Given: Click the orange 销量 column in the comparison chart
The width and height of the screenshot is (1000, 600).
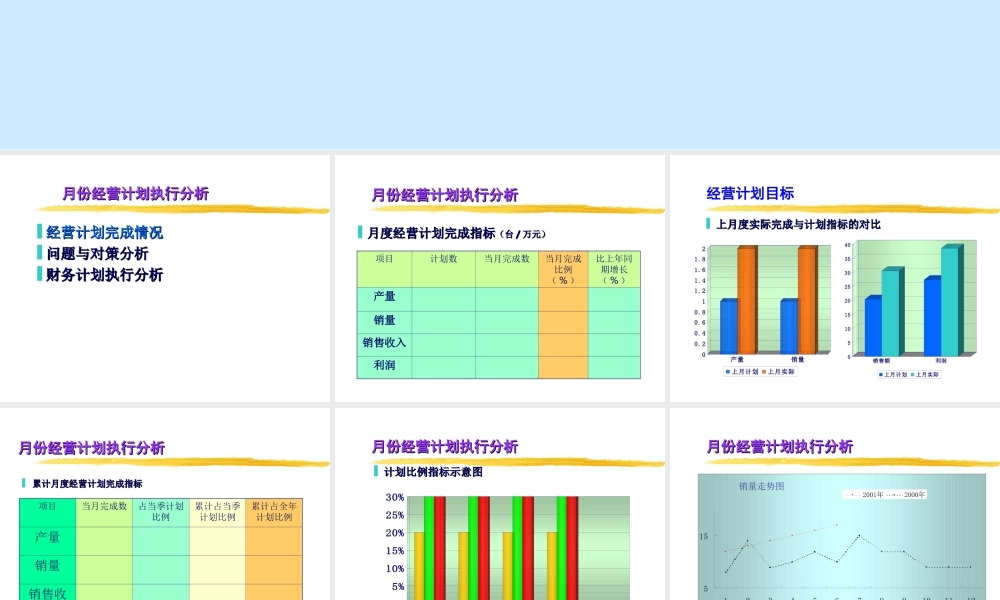Looking at the screenshot, I should [x=806, y=301].
